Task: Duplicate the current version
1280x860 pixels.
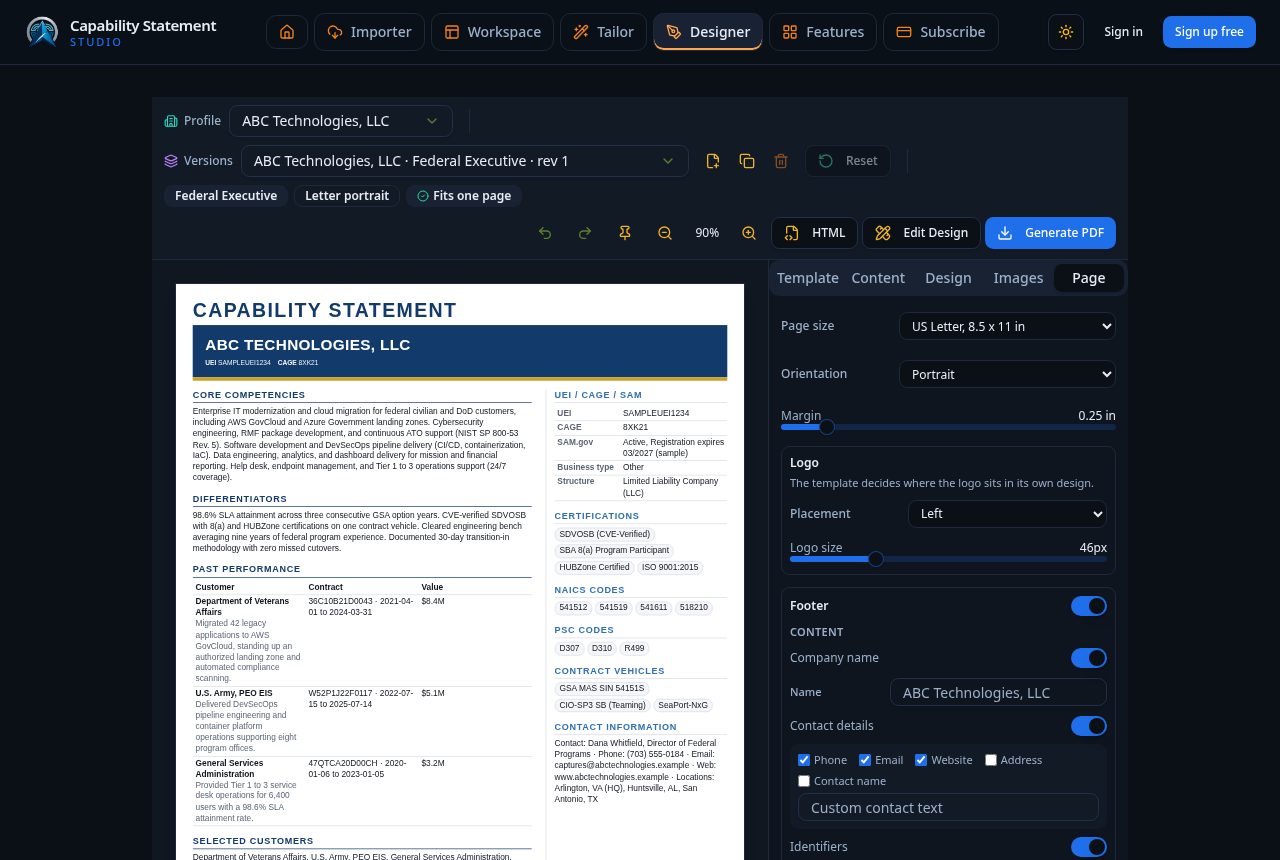Action: point(747,161)
